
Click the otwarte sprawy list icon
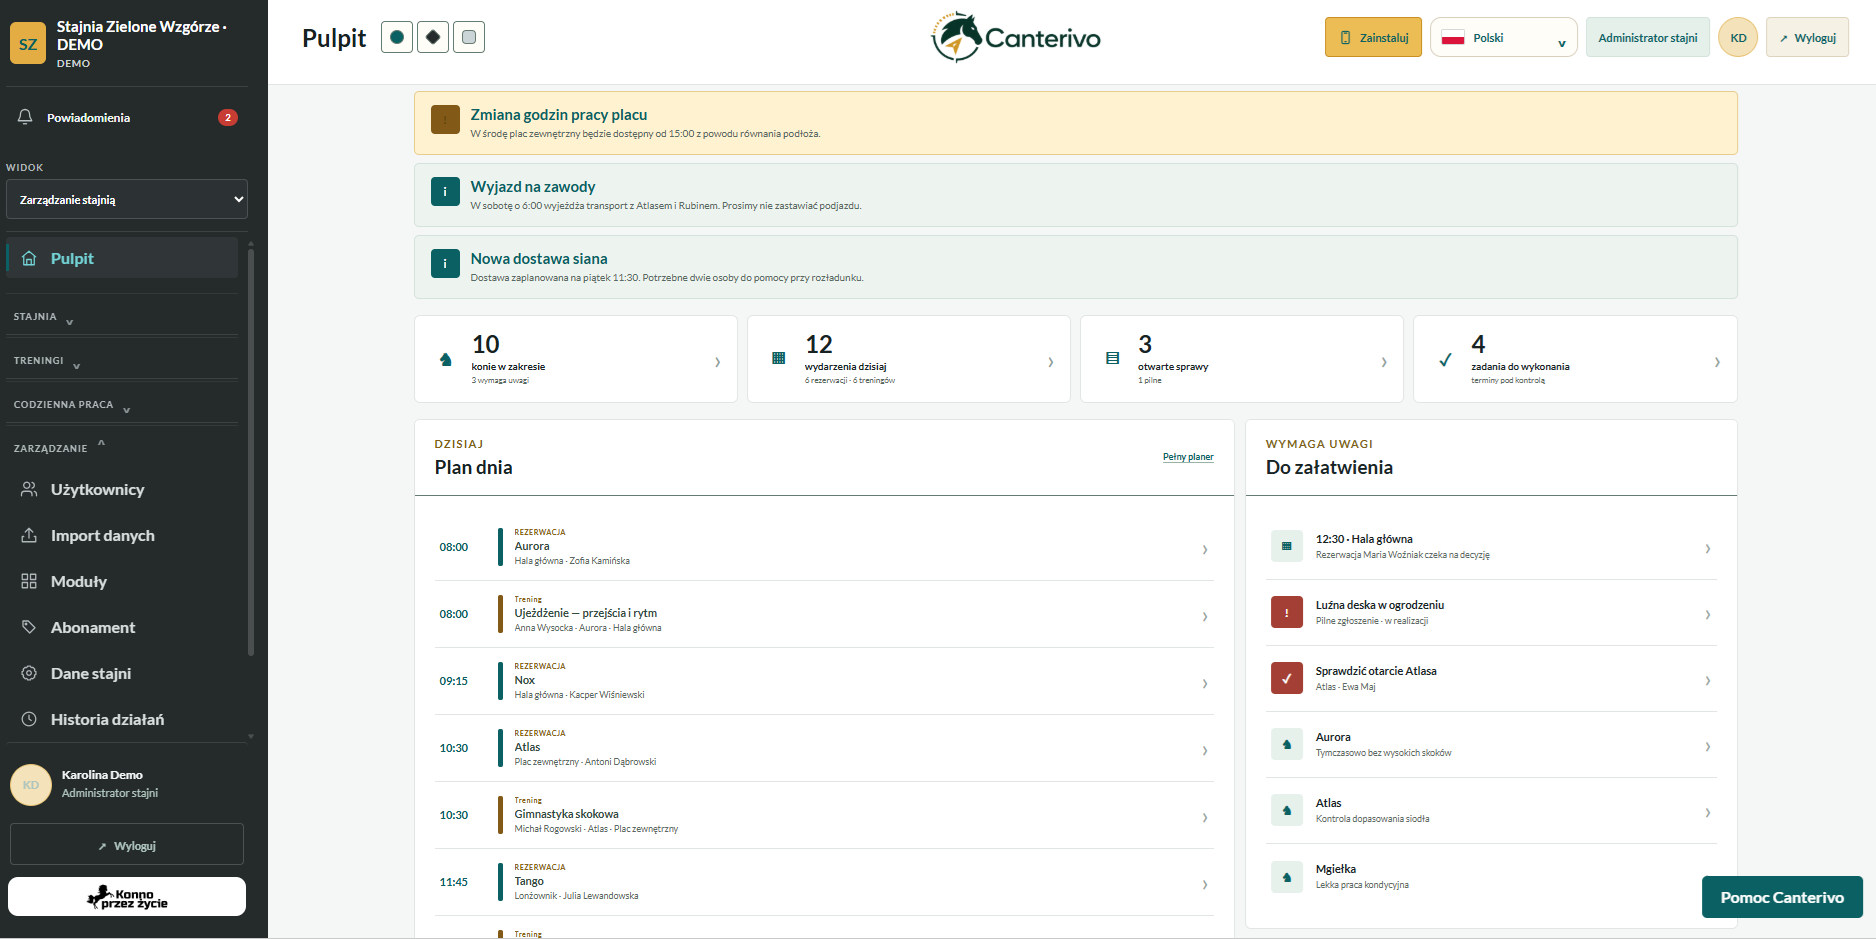coord(1112,358)
